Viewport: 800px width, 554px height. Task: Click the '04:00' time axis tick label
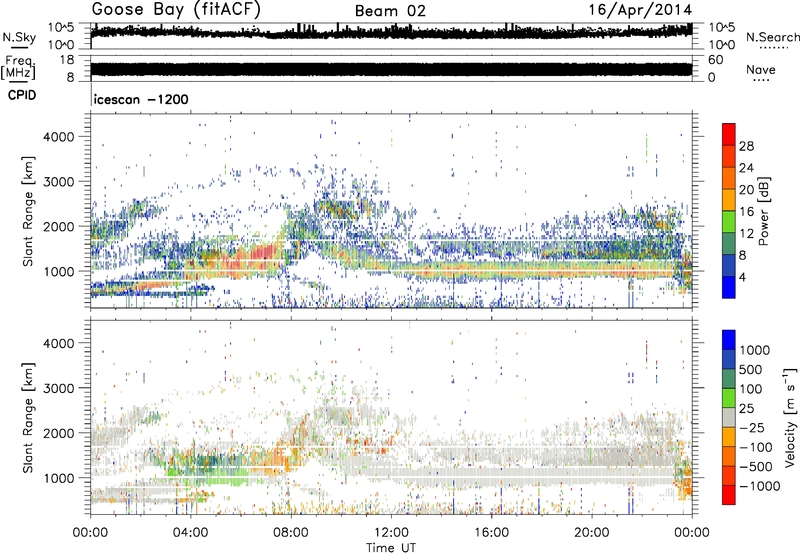pos(191,533)
